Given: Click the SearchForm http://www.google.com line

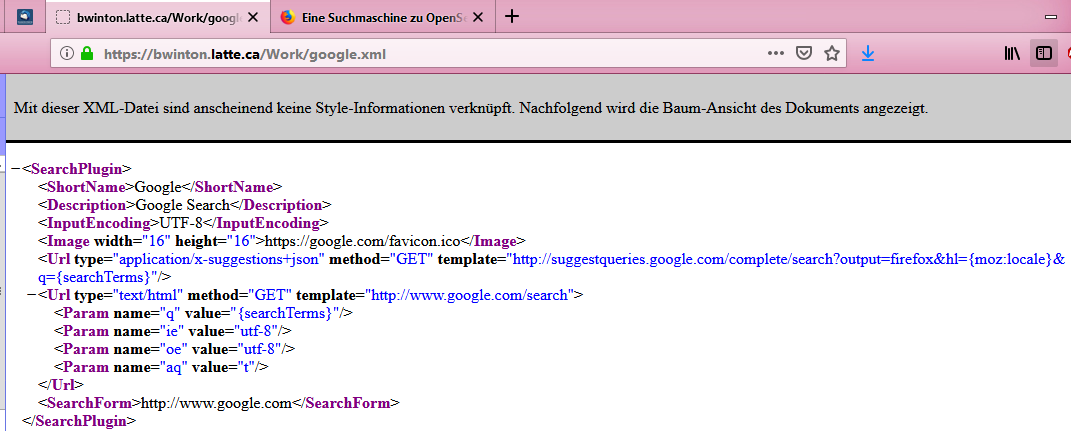Looking at the screenshot, I should 219,403.
